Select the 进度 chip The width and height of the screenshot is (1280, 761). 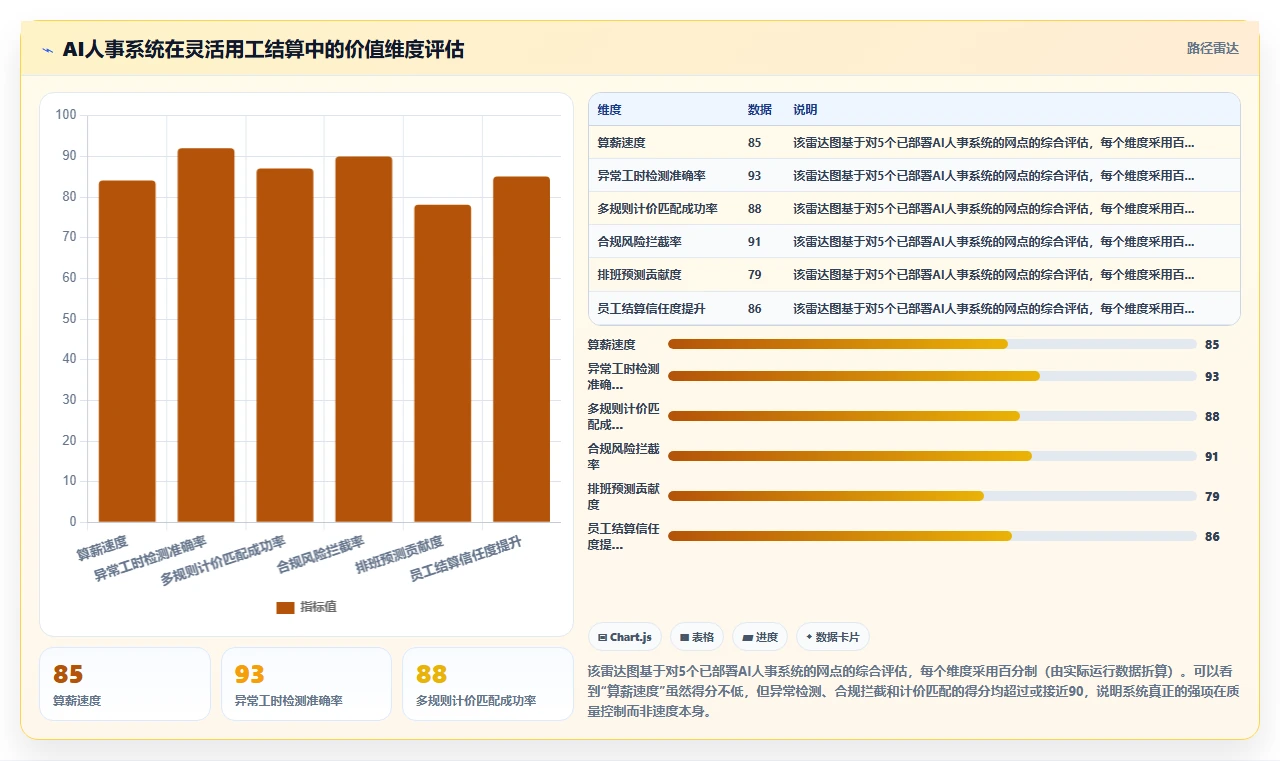(x=760, y=637)
